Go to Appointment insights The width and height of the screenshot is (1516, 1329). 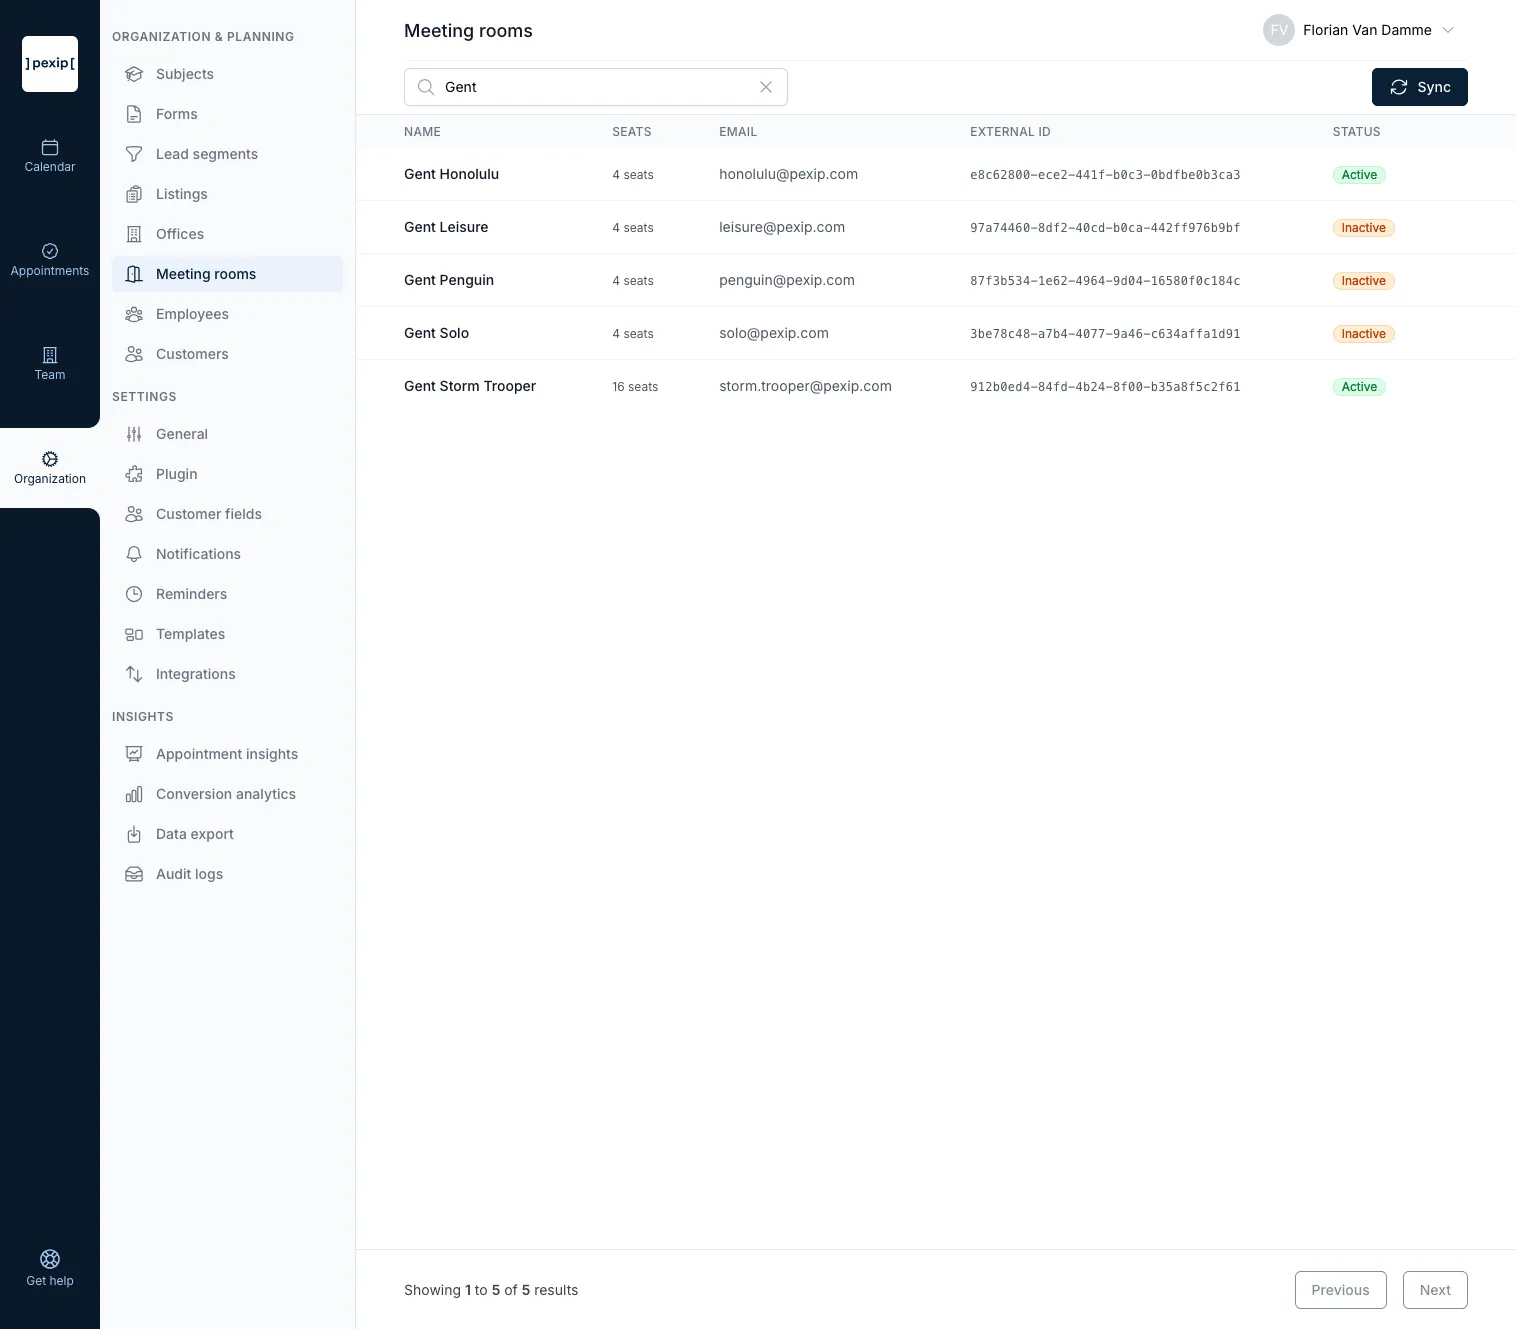click(227, 754)
